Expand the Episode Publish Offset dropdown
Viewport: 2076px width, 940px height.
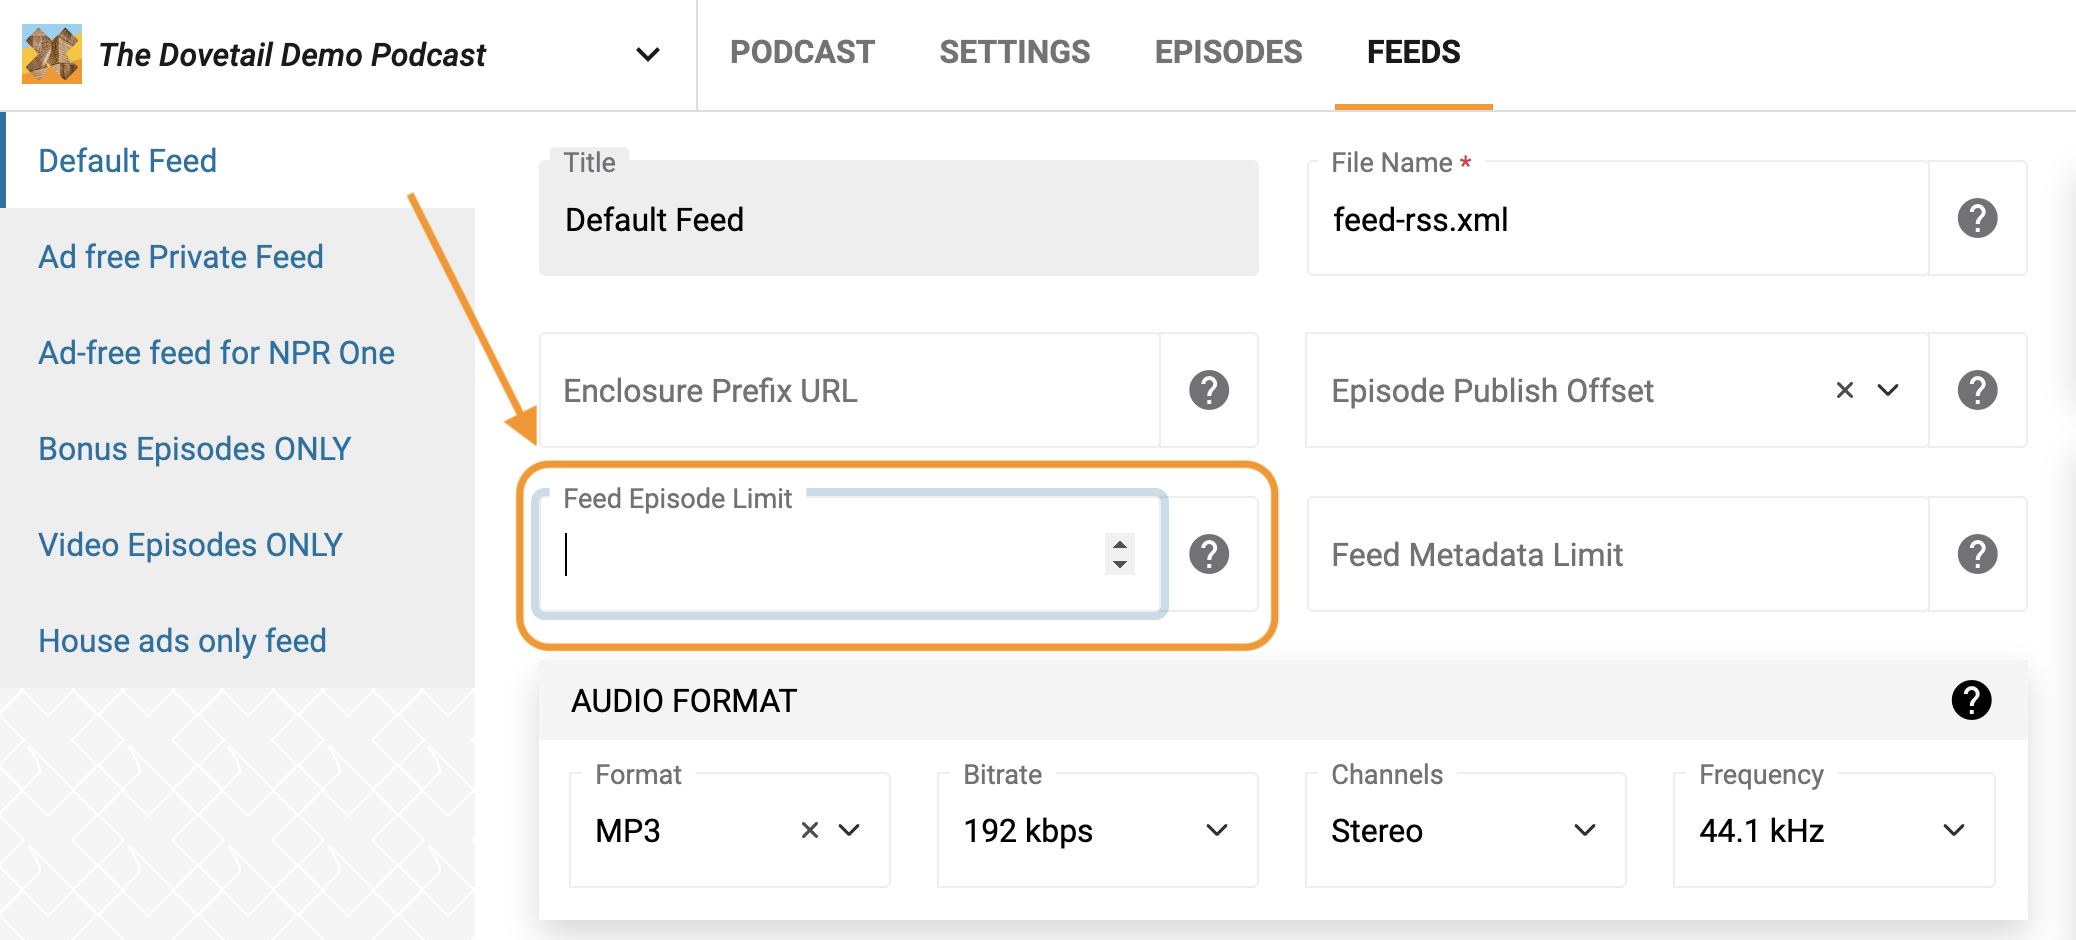pyautogui.click(x=1888, y=390)
